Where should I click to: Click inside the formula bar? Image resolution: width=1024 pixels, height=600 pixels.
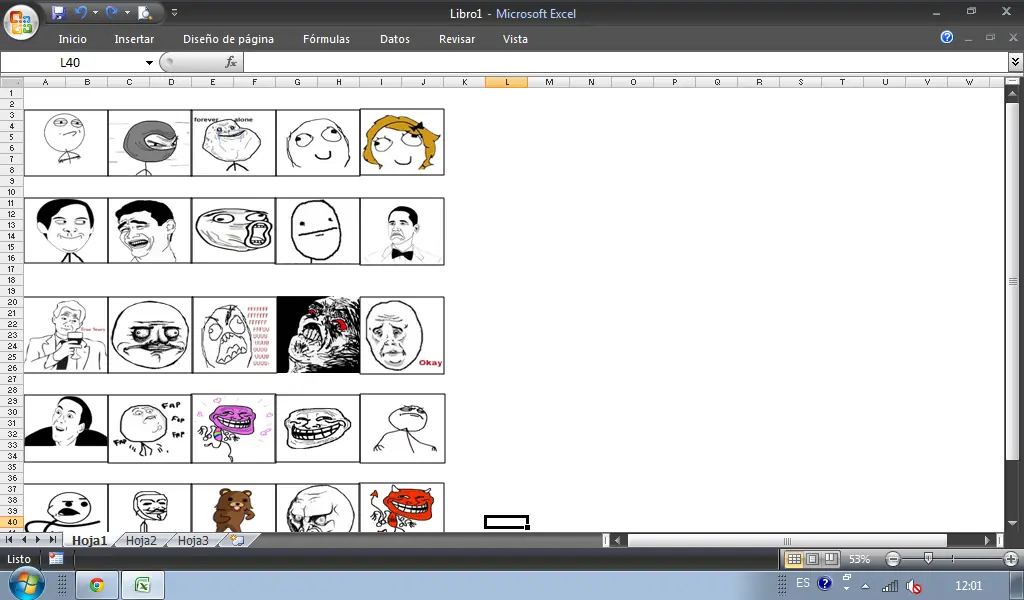[x=626, y=63]
